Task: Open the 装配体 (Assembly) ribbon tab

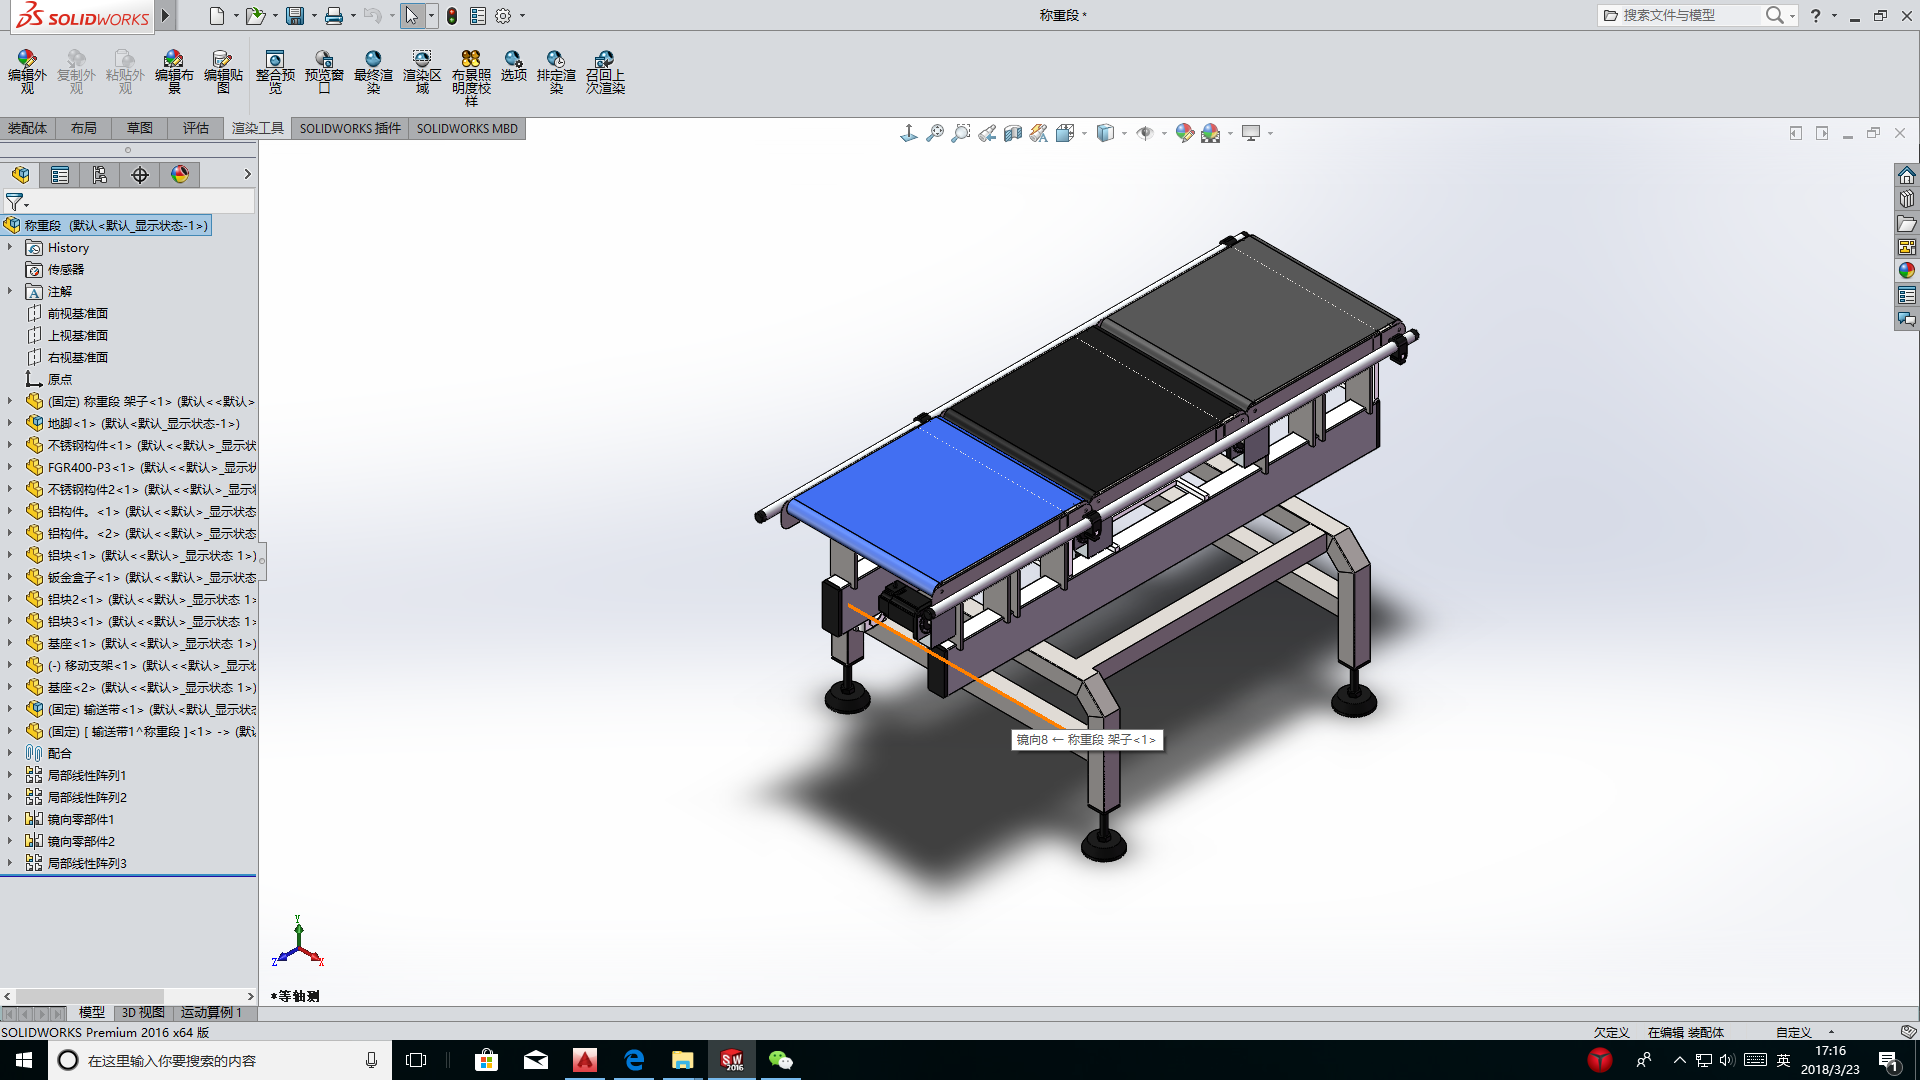Action: point(28,128)
